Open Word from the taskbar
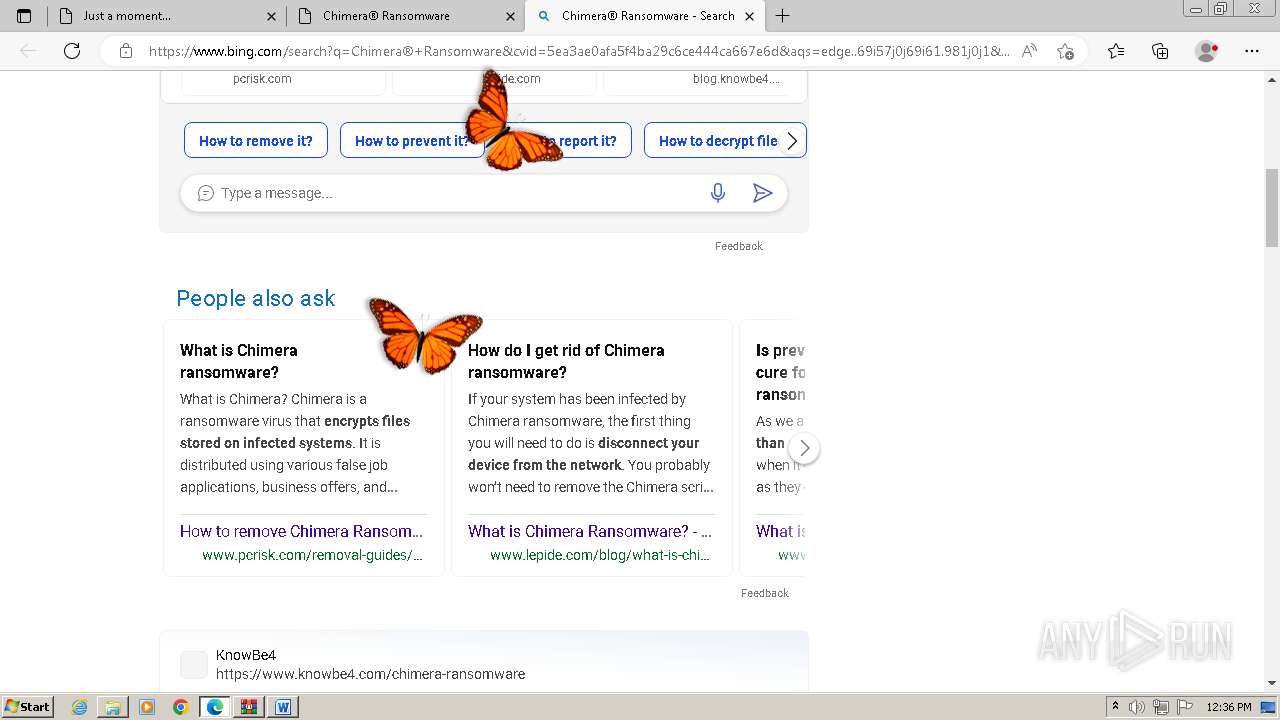1280x720 pixels. tap(283, 707)
